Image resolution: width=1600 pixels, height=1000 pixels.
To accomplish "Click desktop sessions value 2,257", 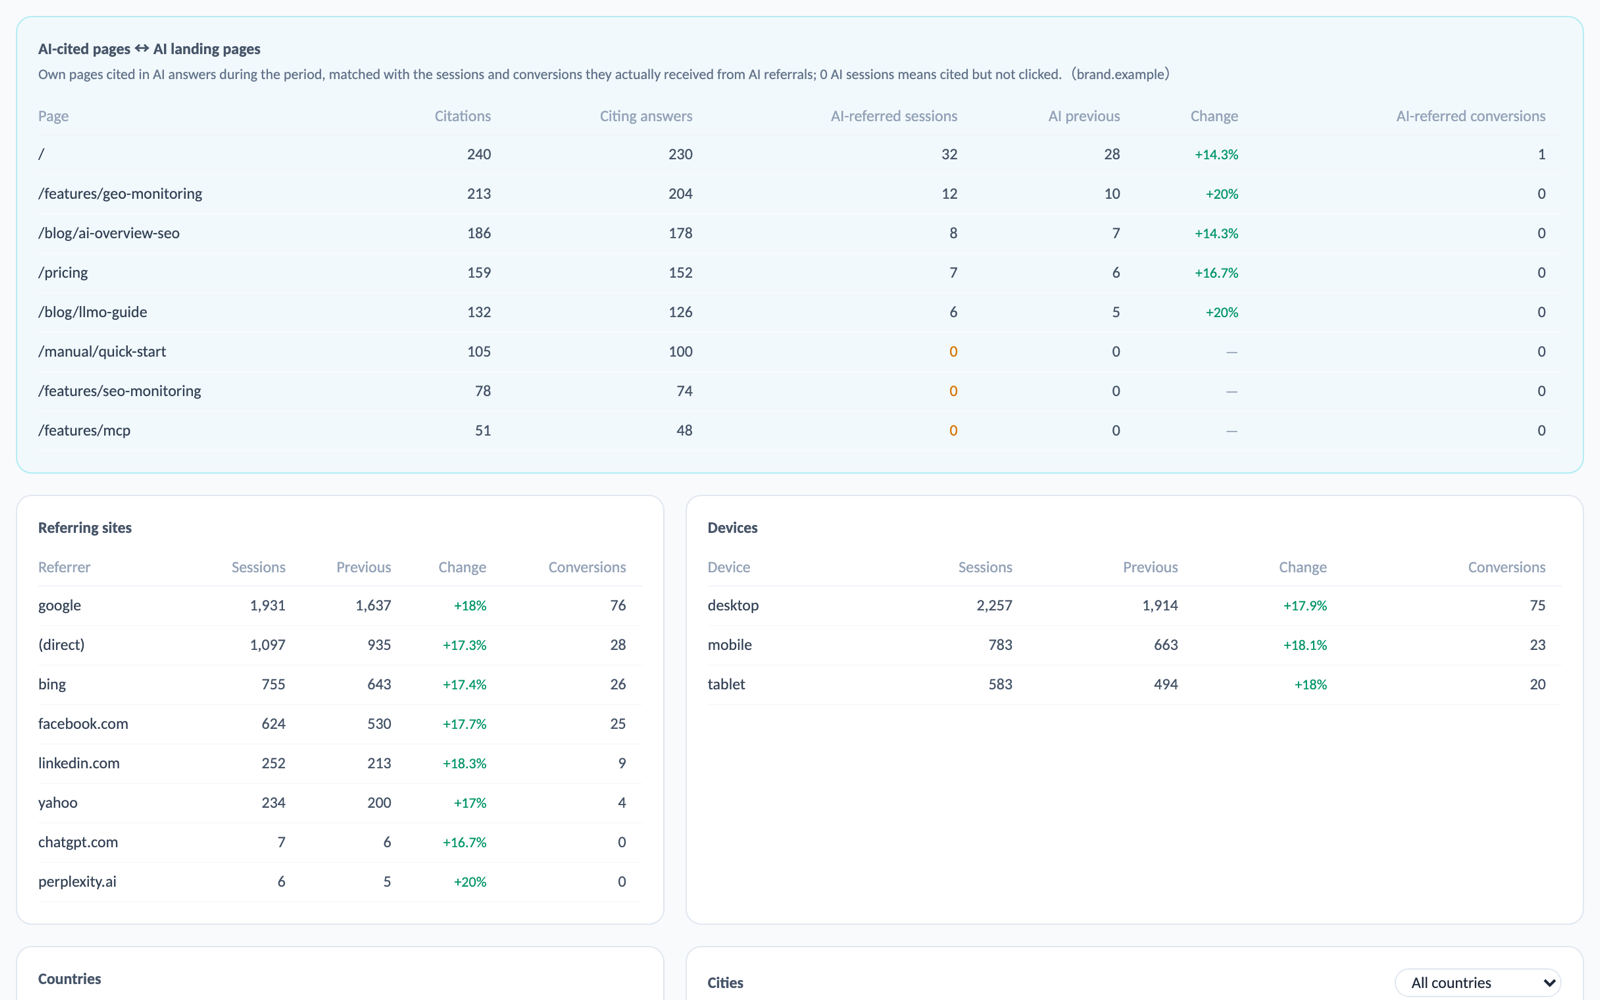I will pos(994,606).
